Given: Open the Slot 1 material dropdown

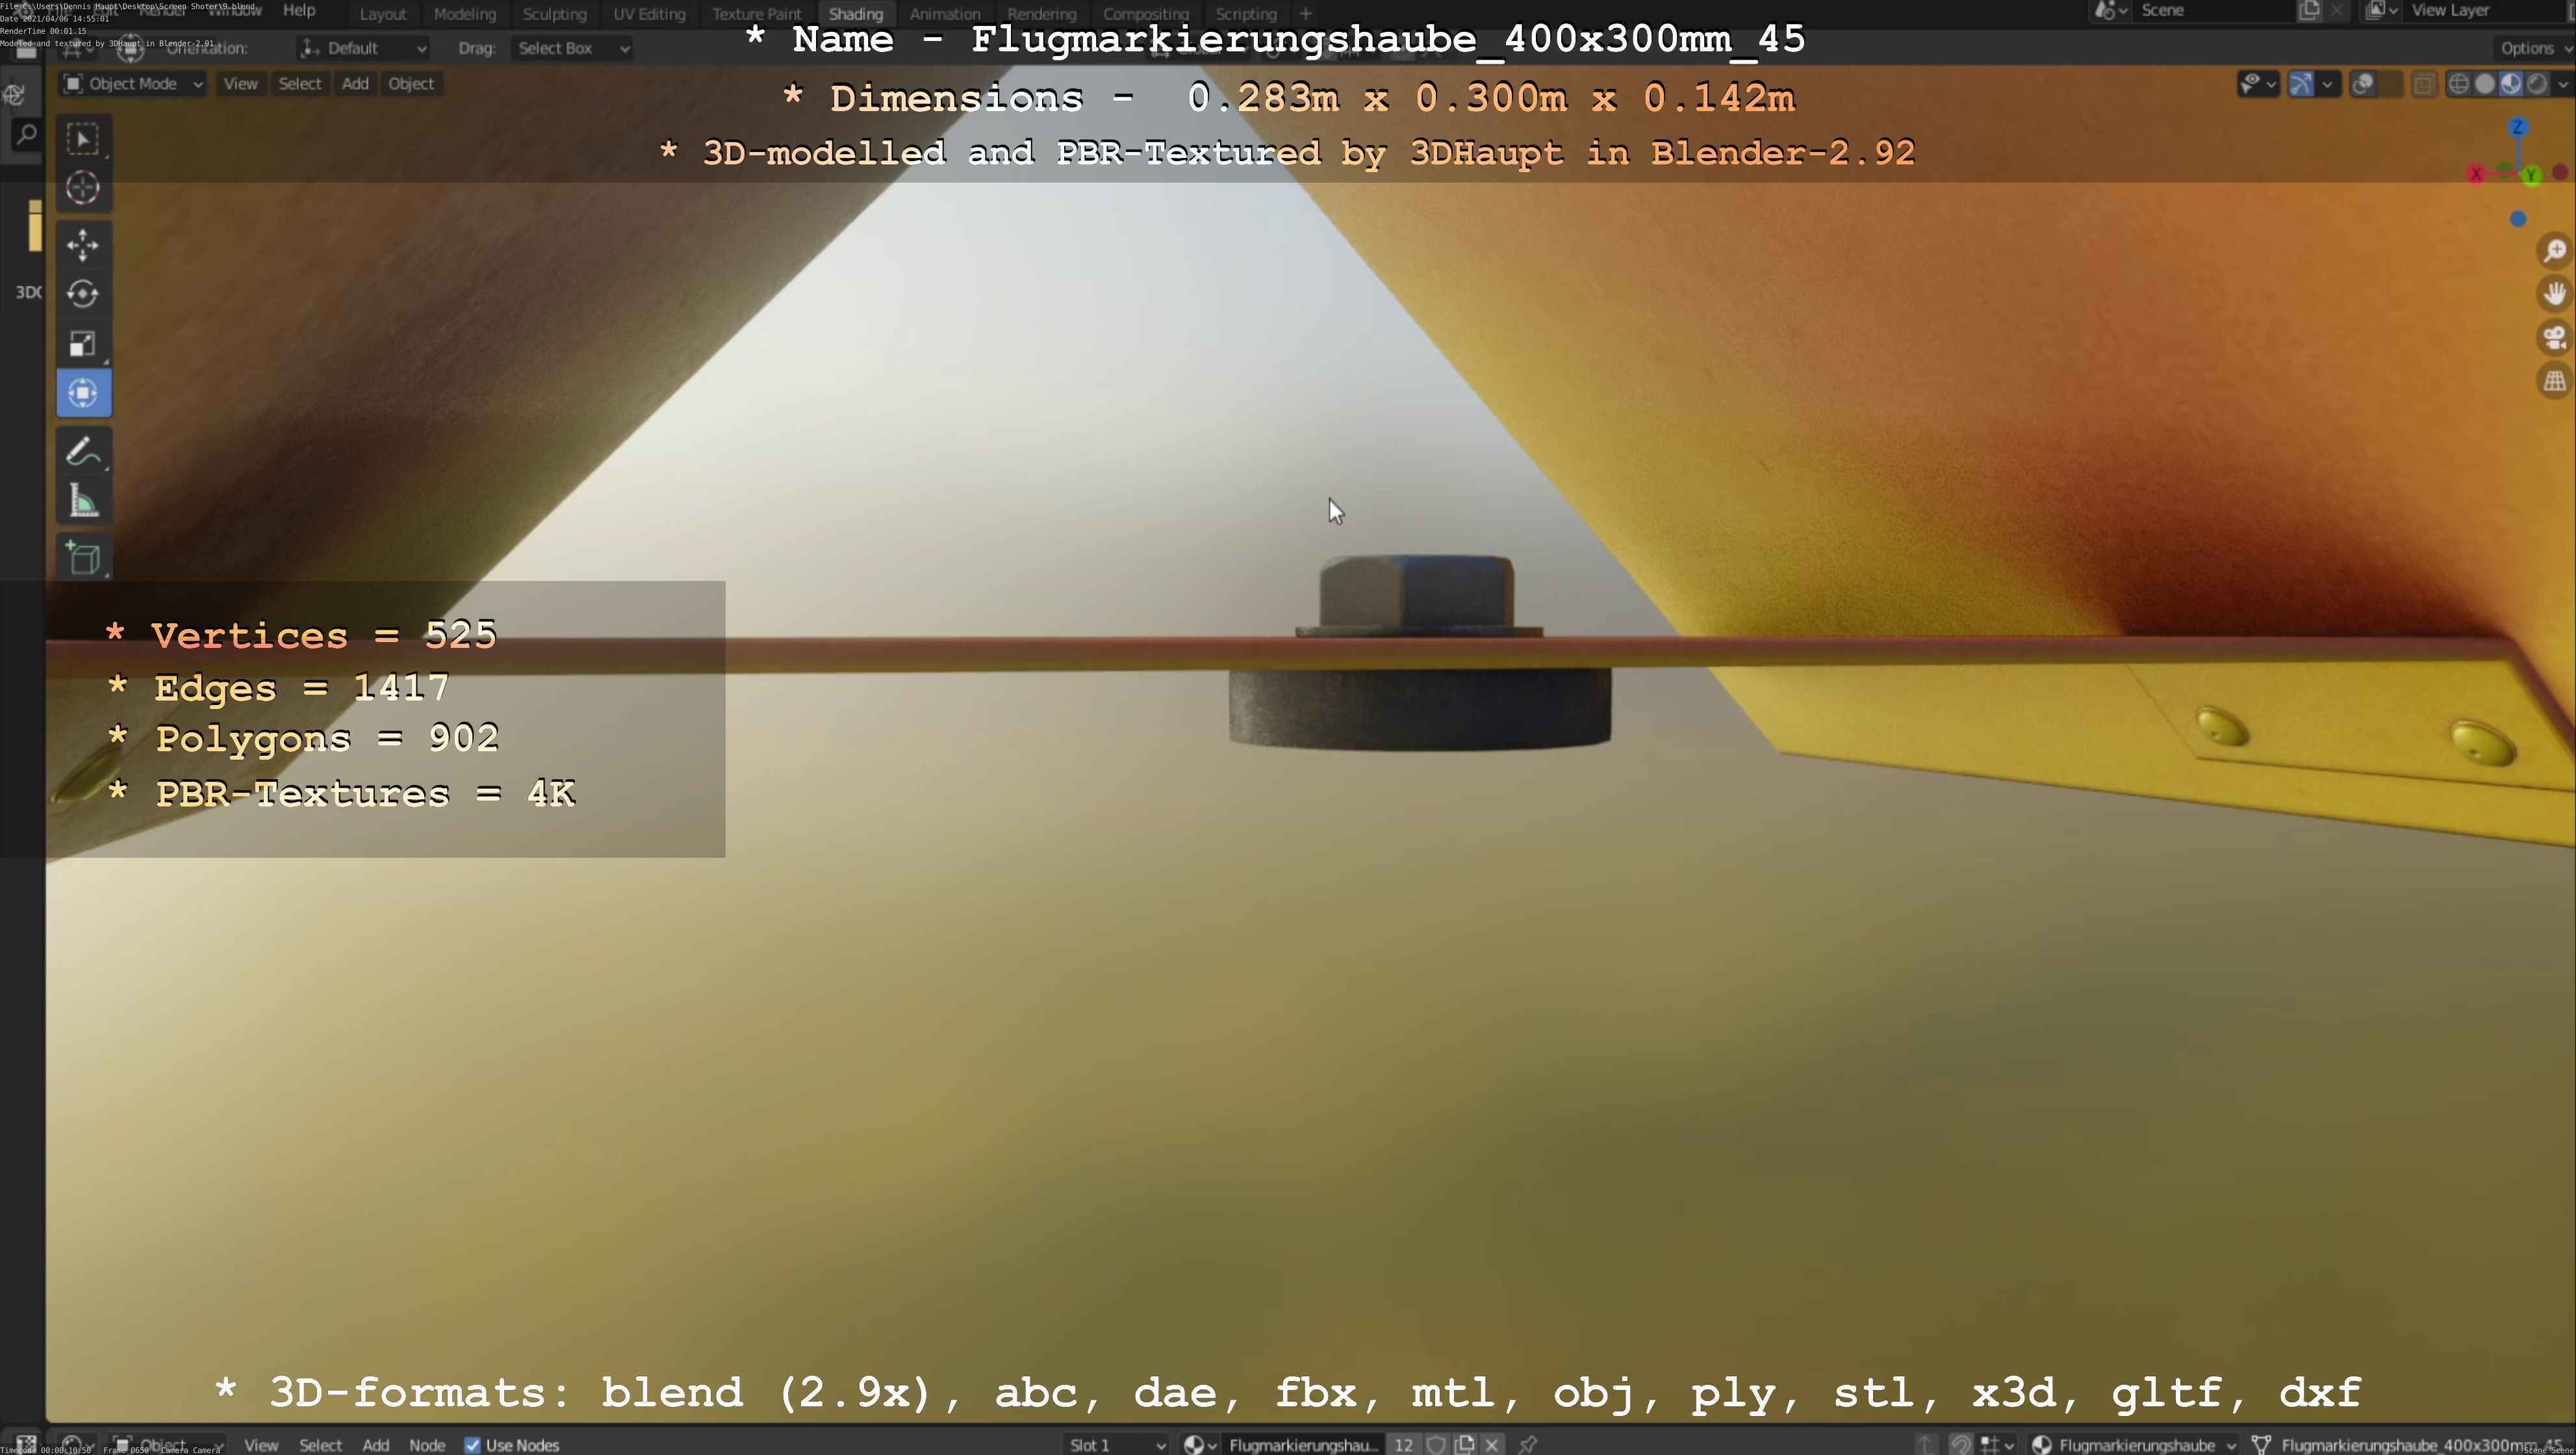Looking at the screenshot, I should [x=1116, y=1445].
